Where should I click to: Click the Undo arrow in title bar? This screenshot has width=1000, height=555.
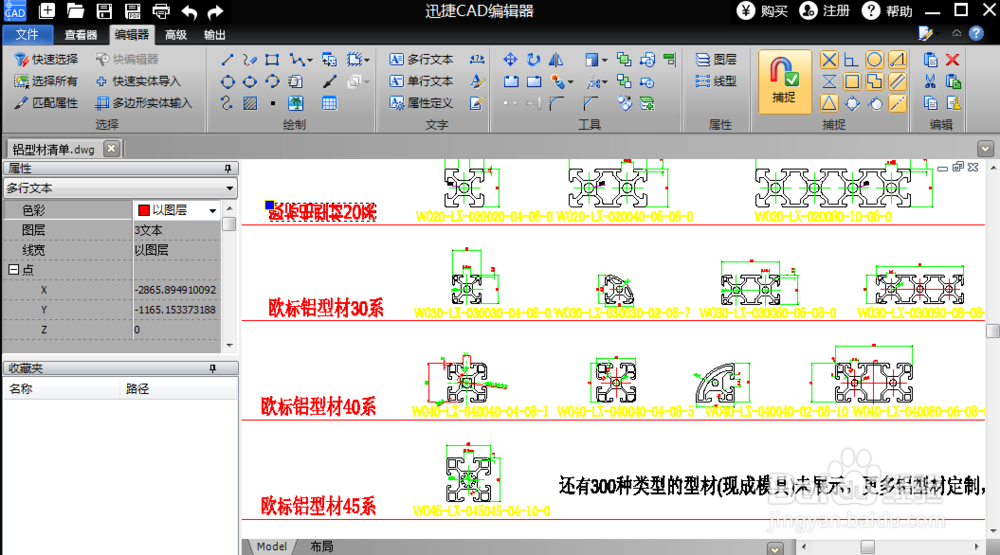pos(189,11)
